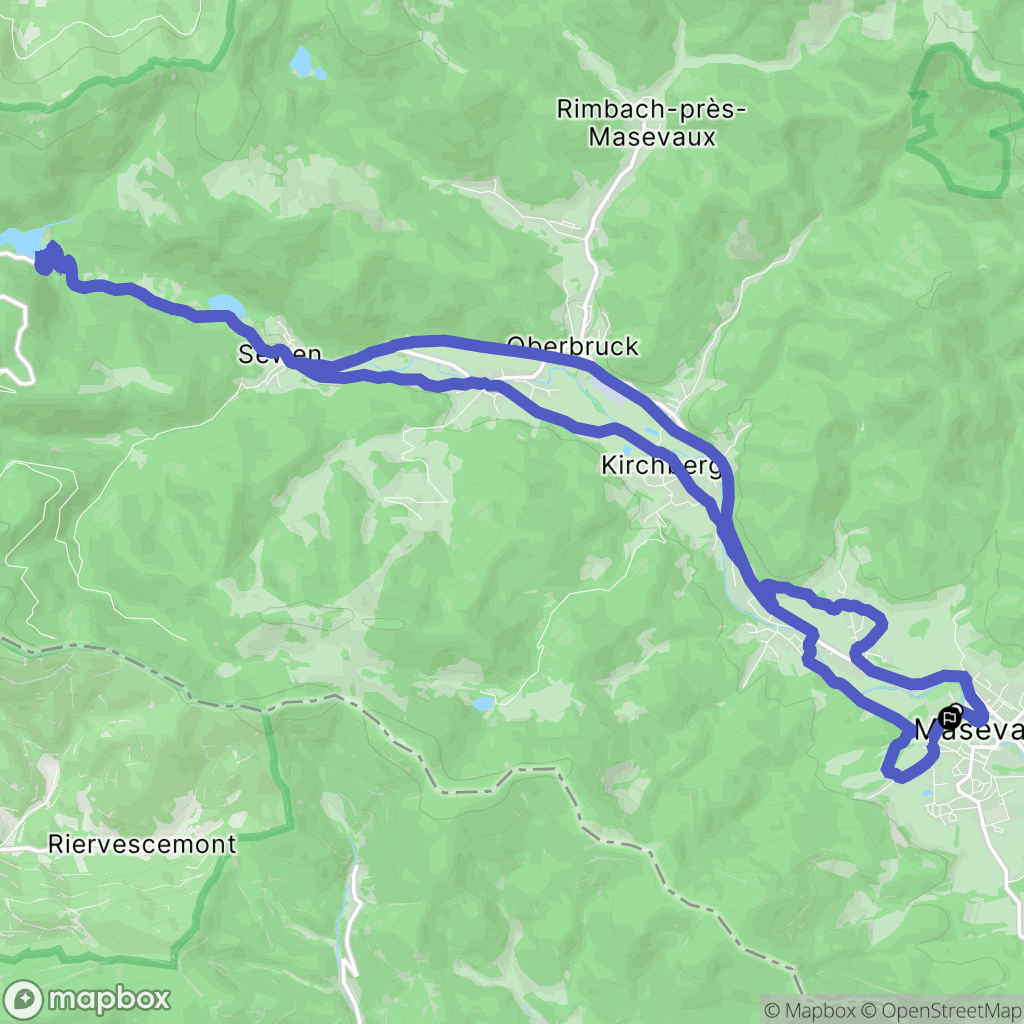Open the Mapbox logo link
The width and height of the screenshot is (1024, 1024).
(86, 1000)
